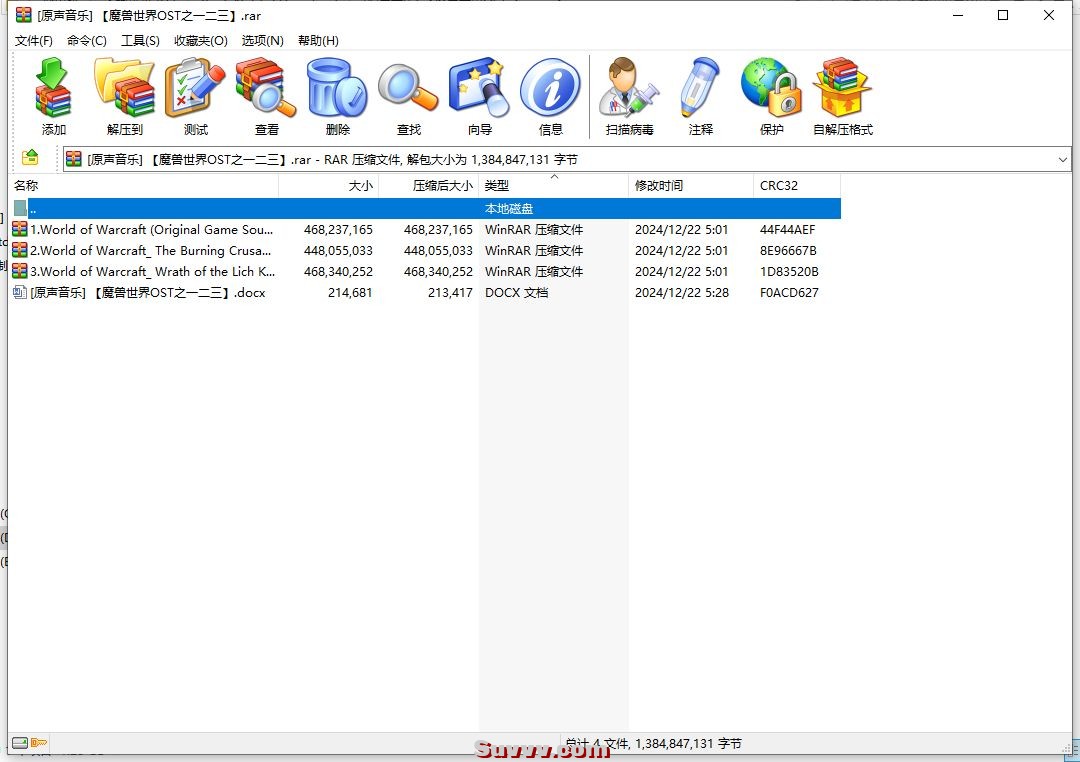Sort by the 类型 column header
This screenshot has height=762, width=1080.
point(553,185)
